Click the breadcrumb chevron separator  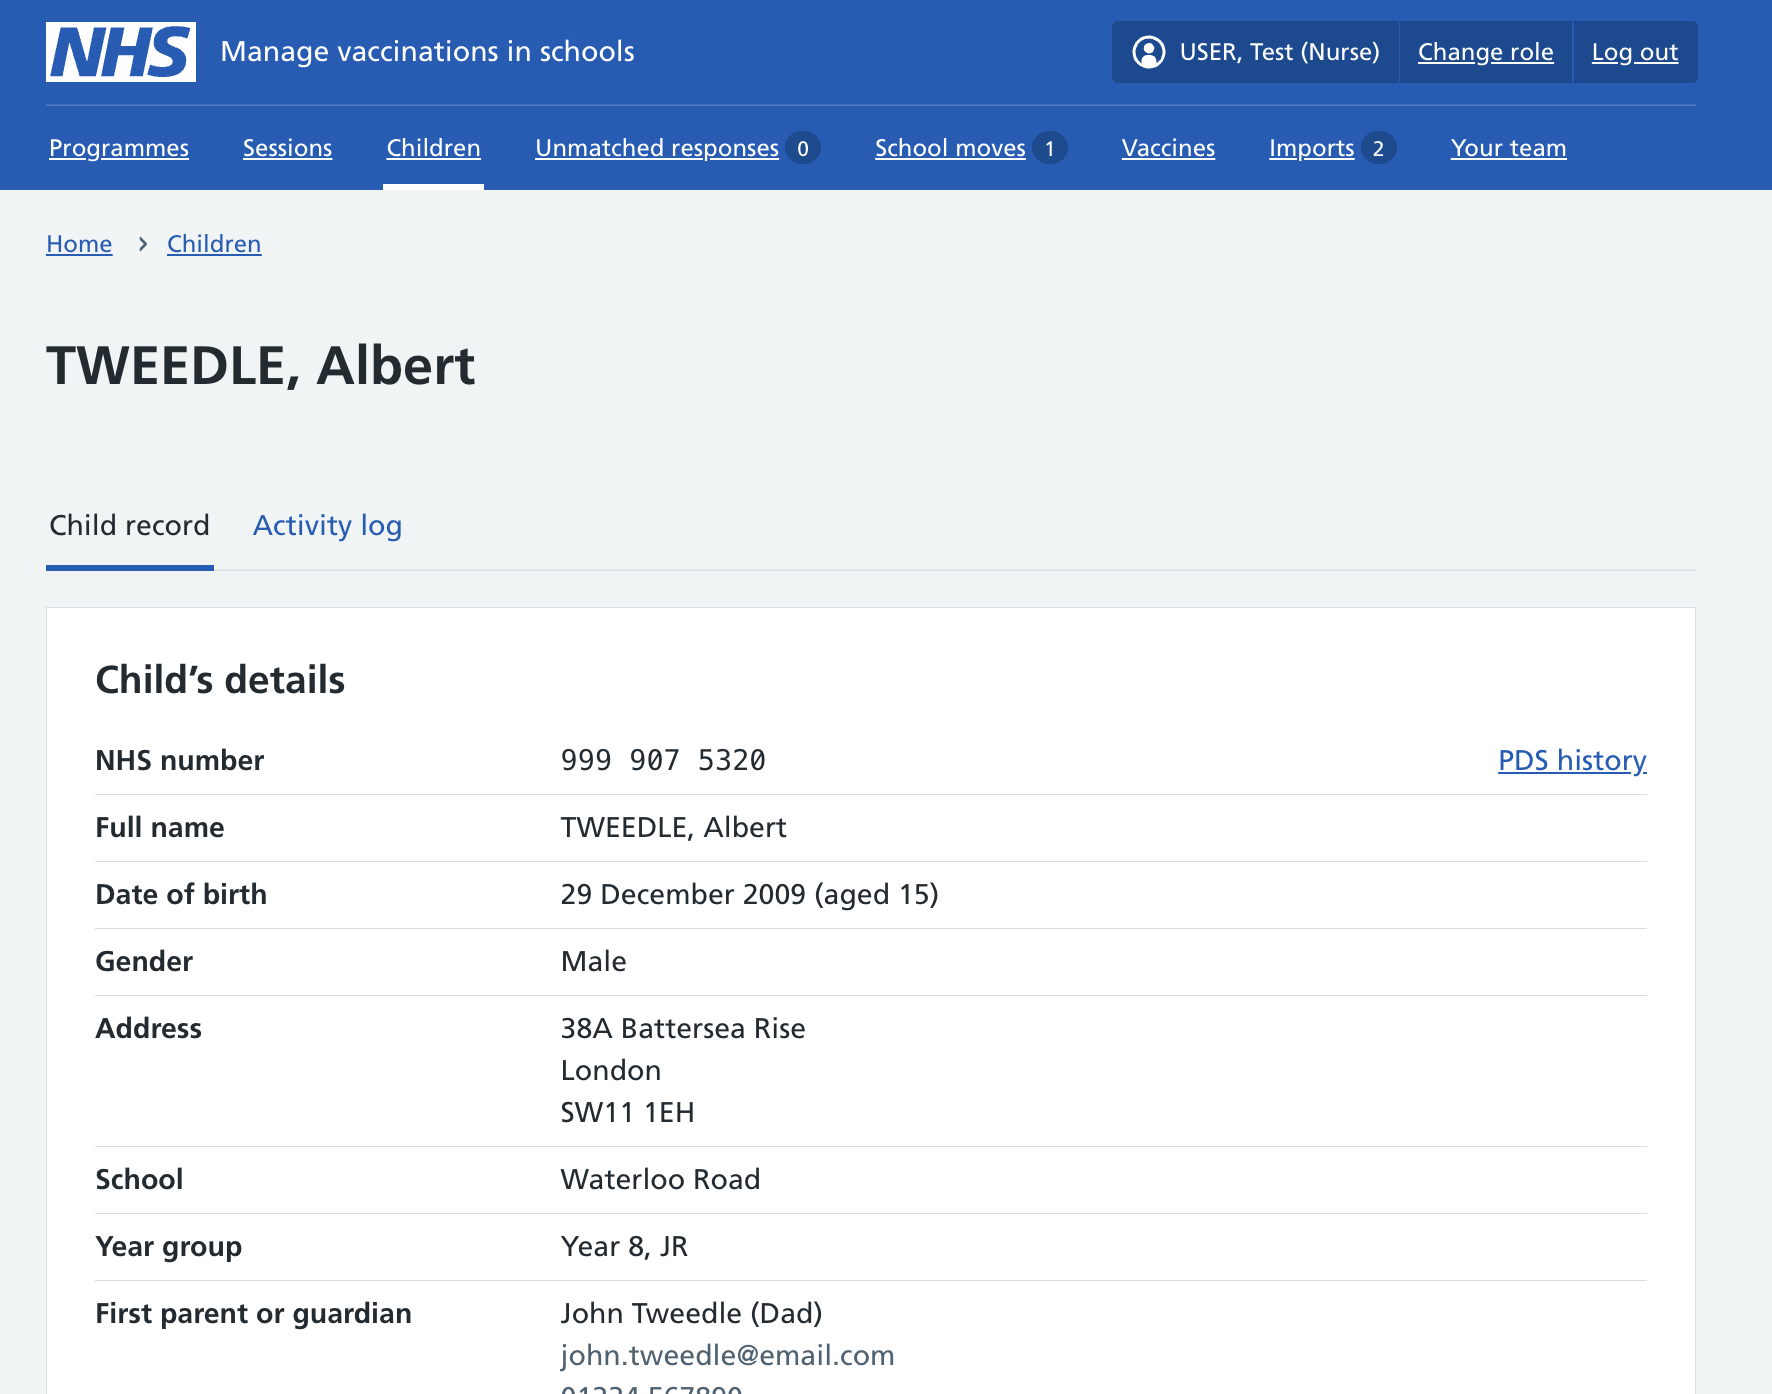coord(143,244)
